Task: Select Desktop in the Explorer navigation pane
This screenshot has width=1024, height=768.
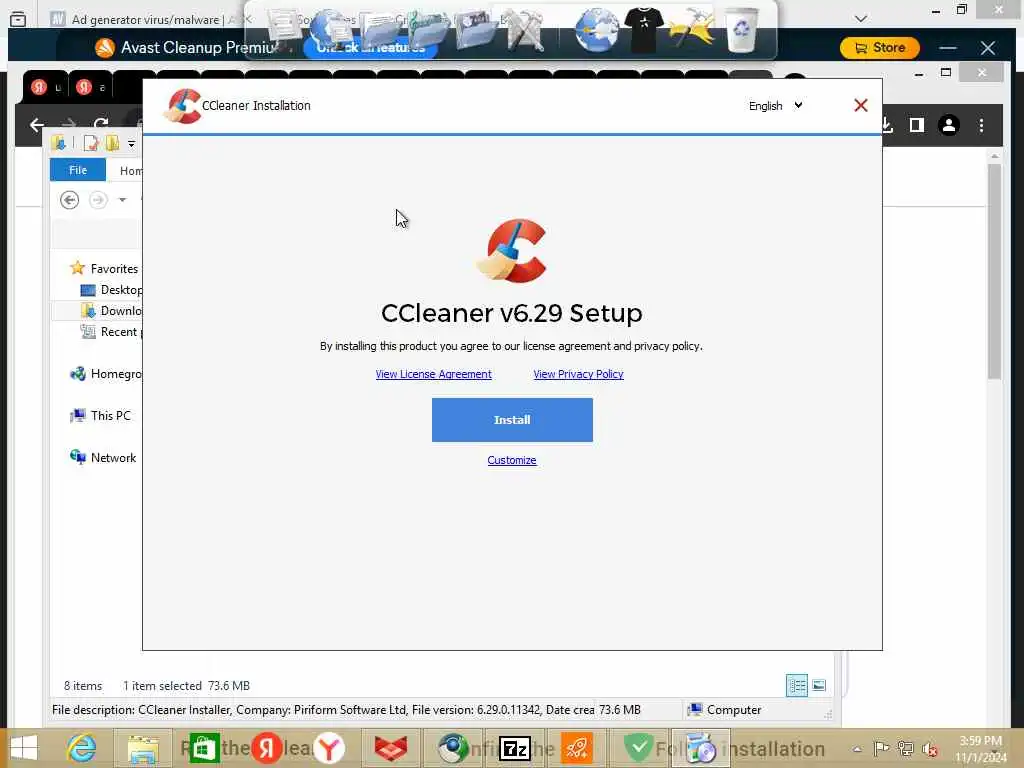Action: pyautogui.click(x=111, y=290)
